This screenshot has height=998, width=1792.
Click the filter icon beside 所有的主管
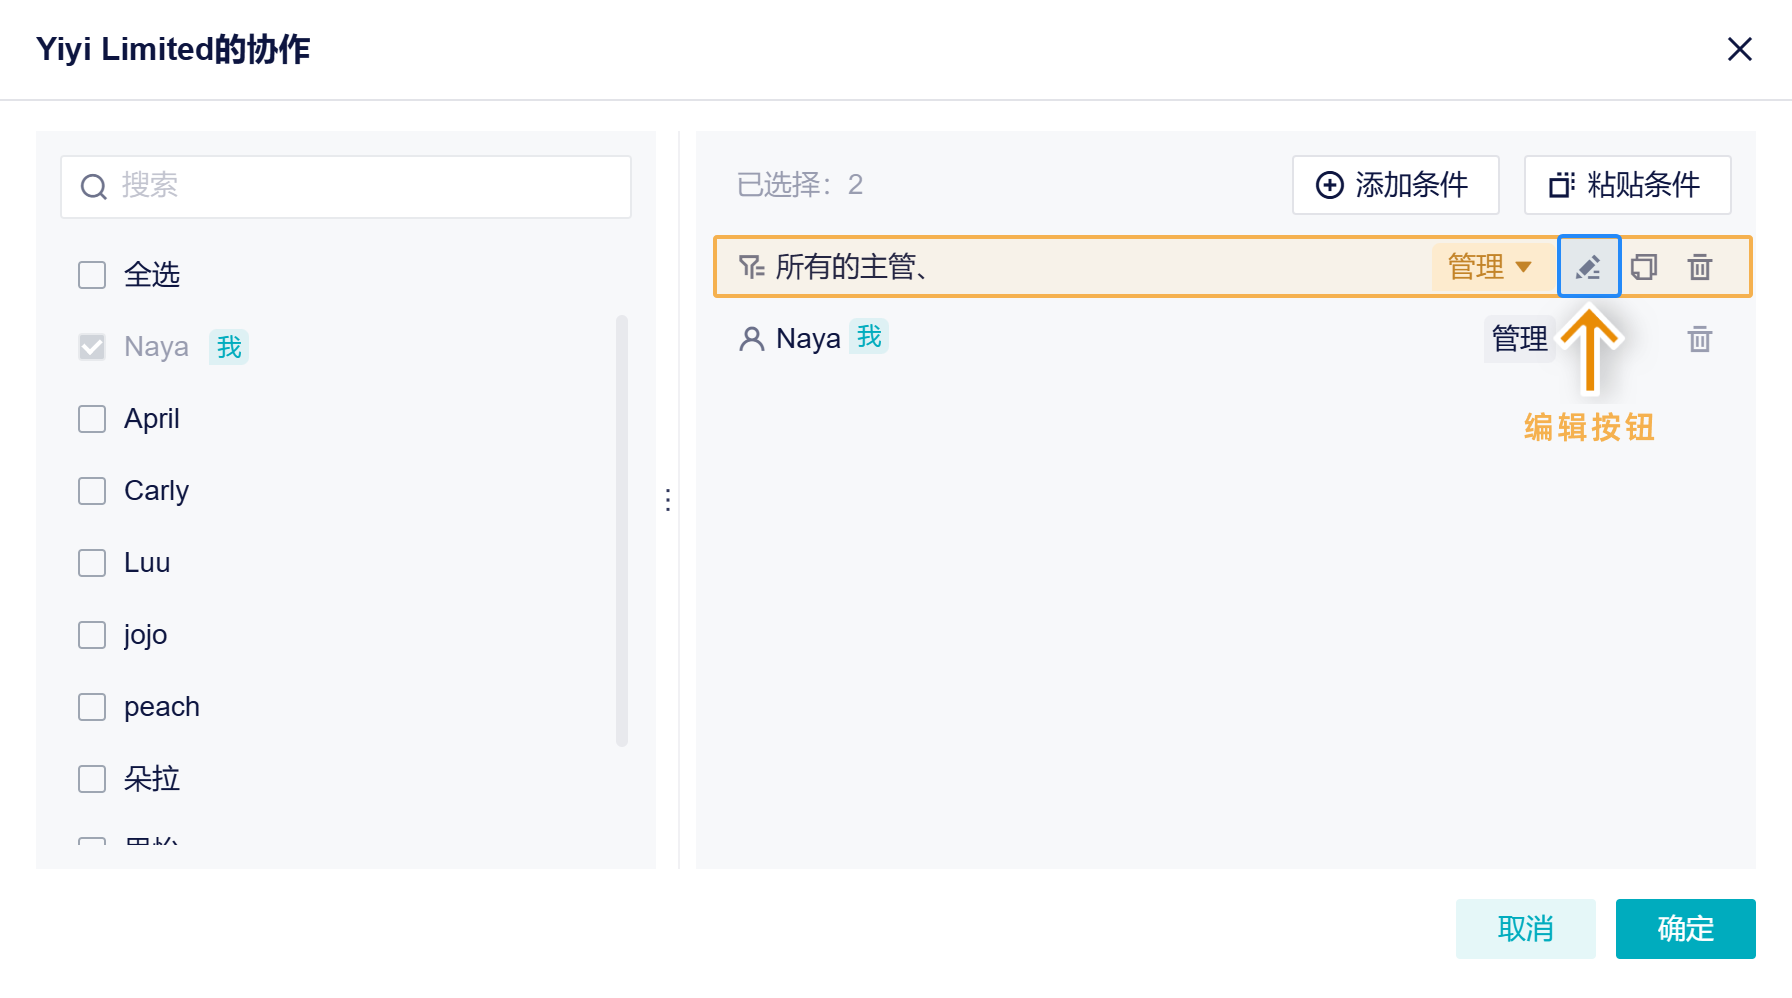click(751, 267)
